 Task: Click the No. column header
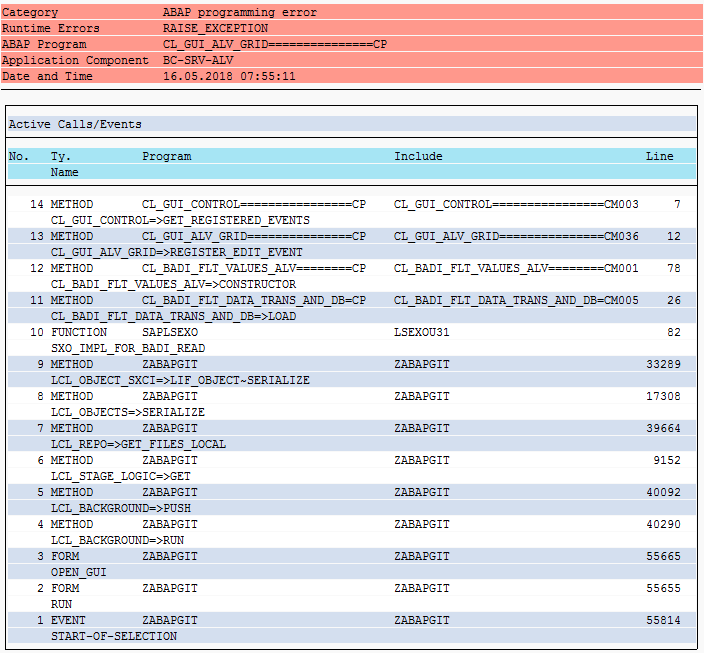[x=18, y=156]
